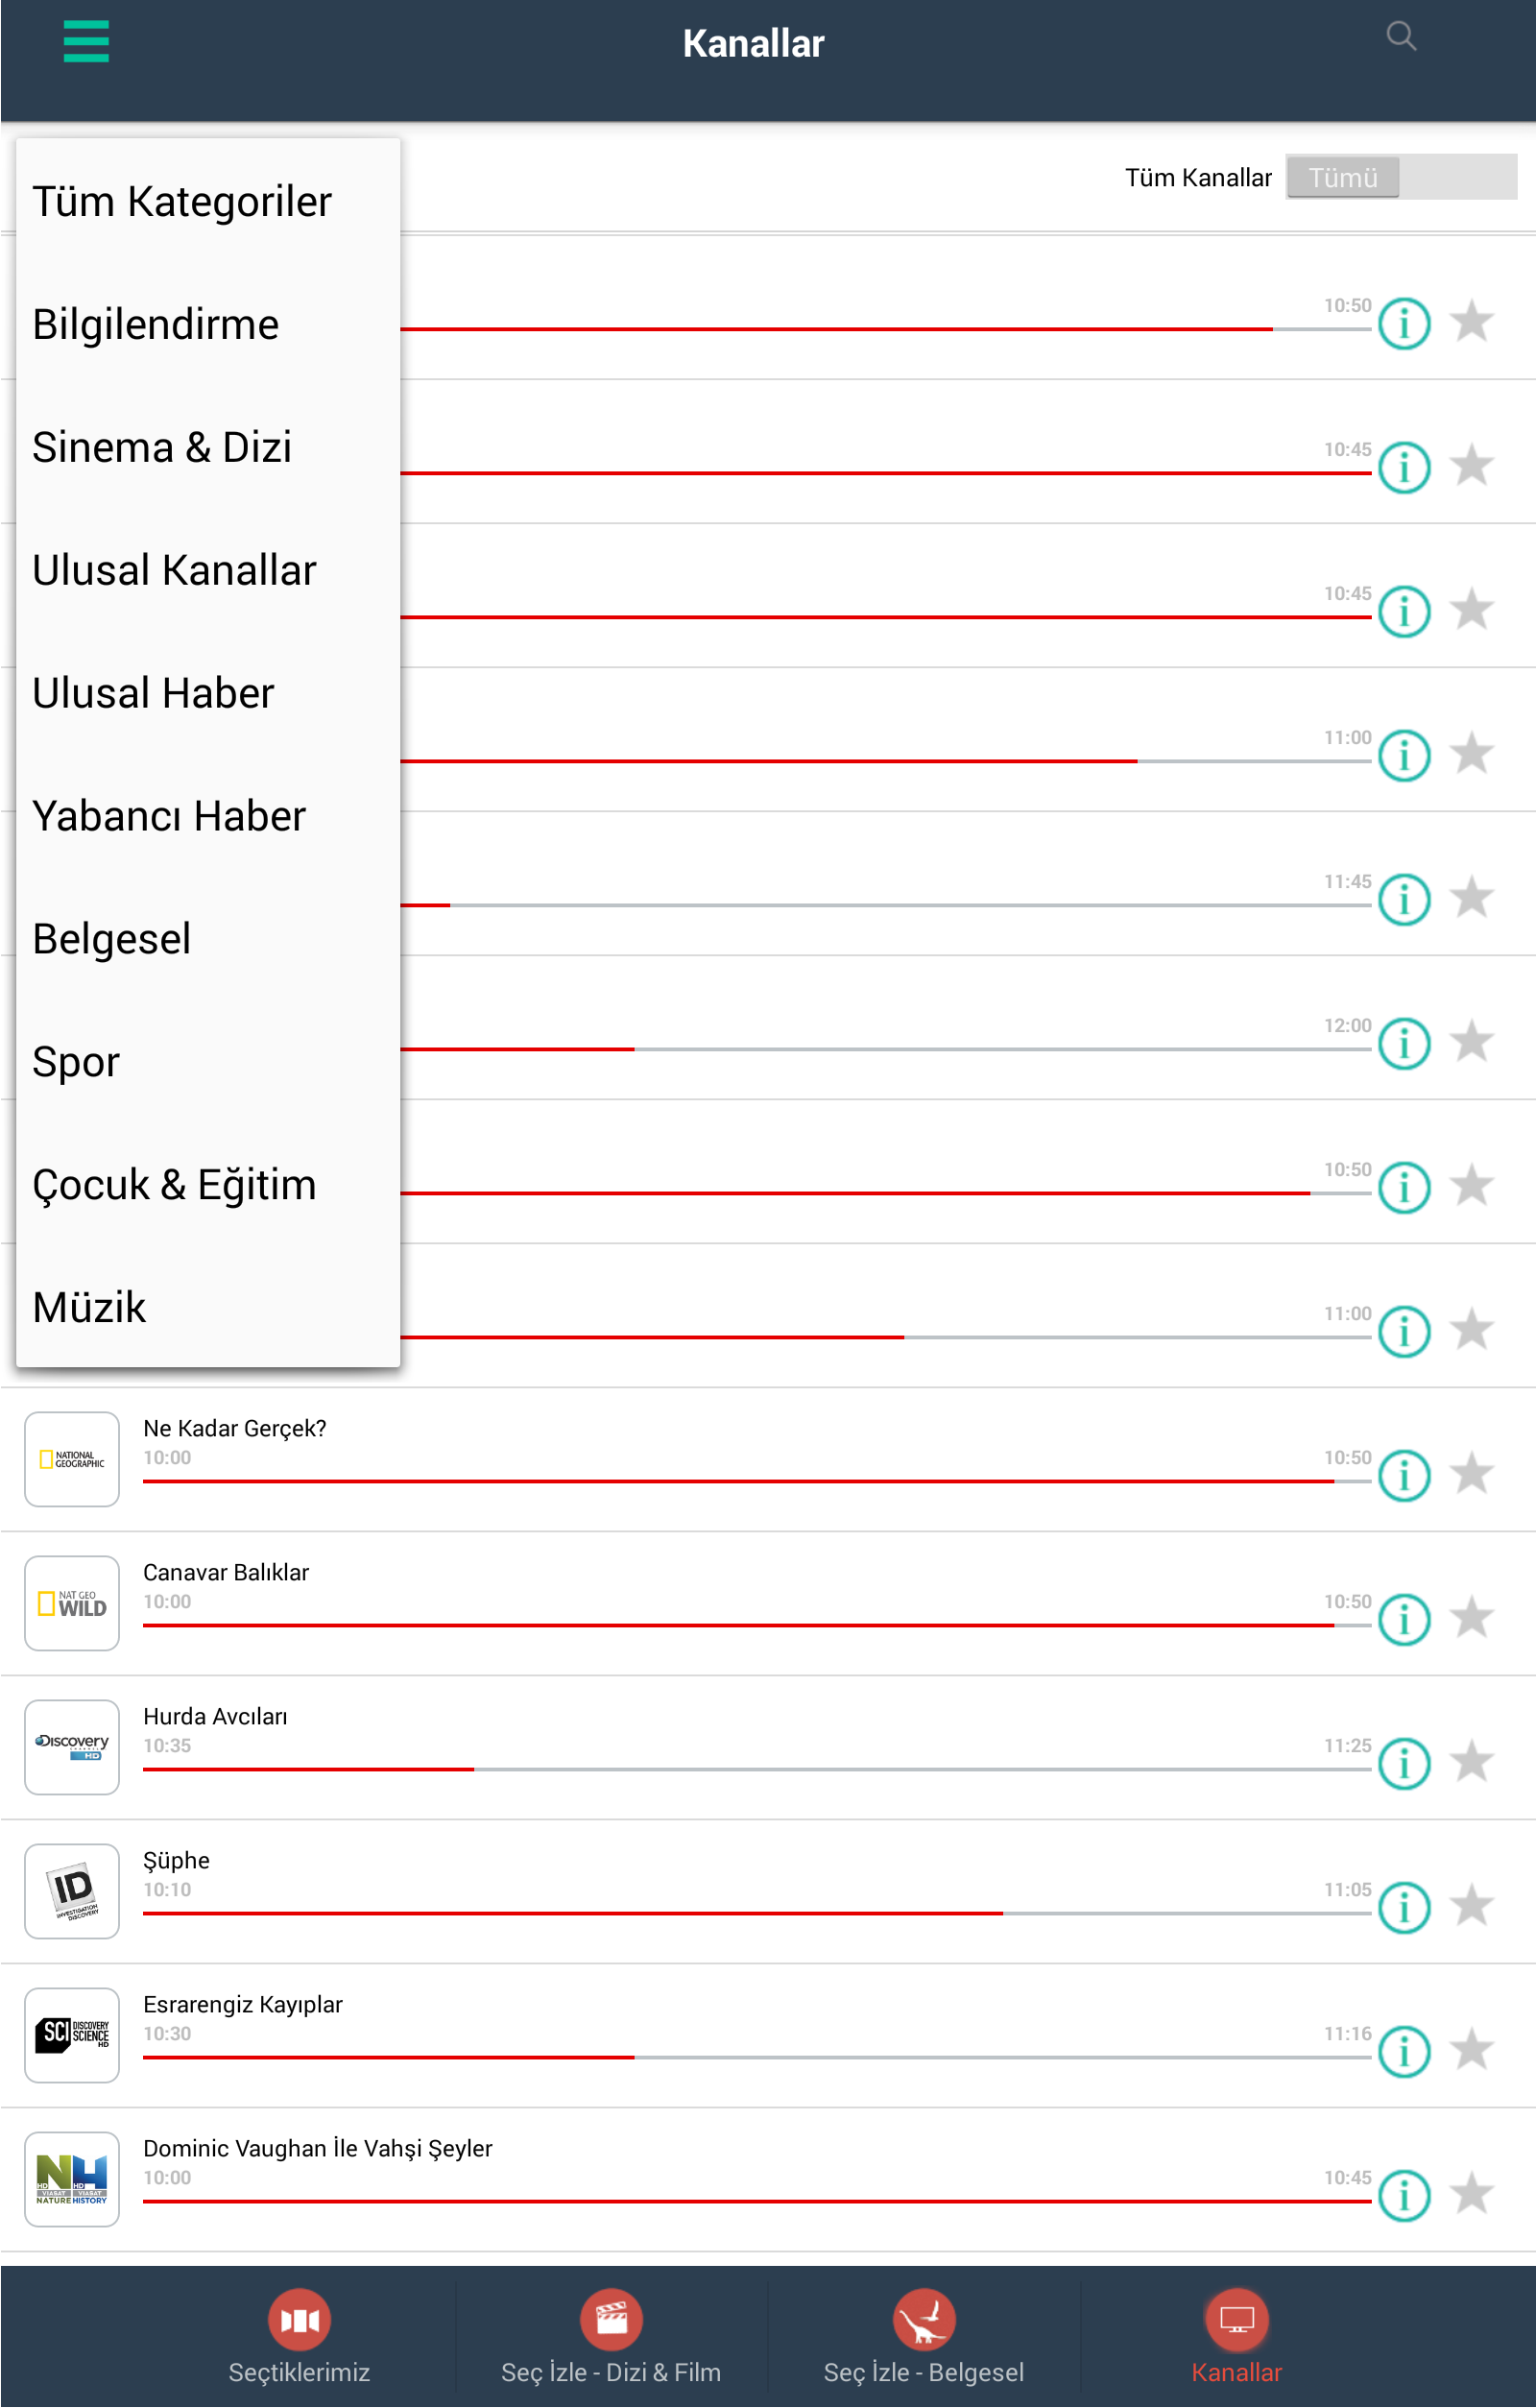Open the hamburger menu icon

(86, 42)
